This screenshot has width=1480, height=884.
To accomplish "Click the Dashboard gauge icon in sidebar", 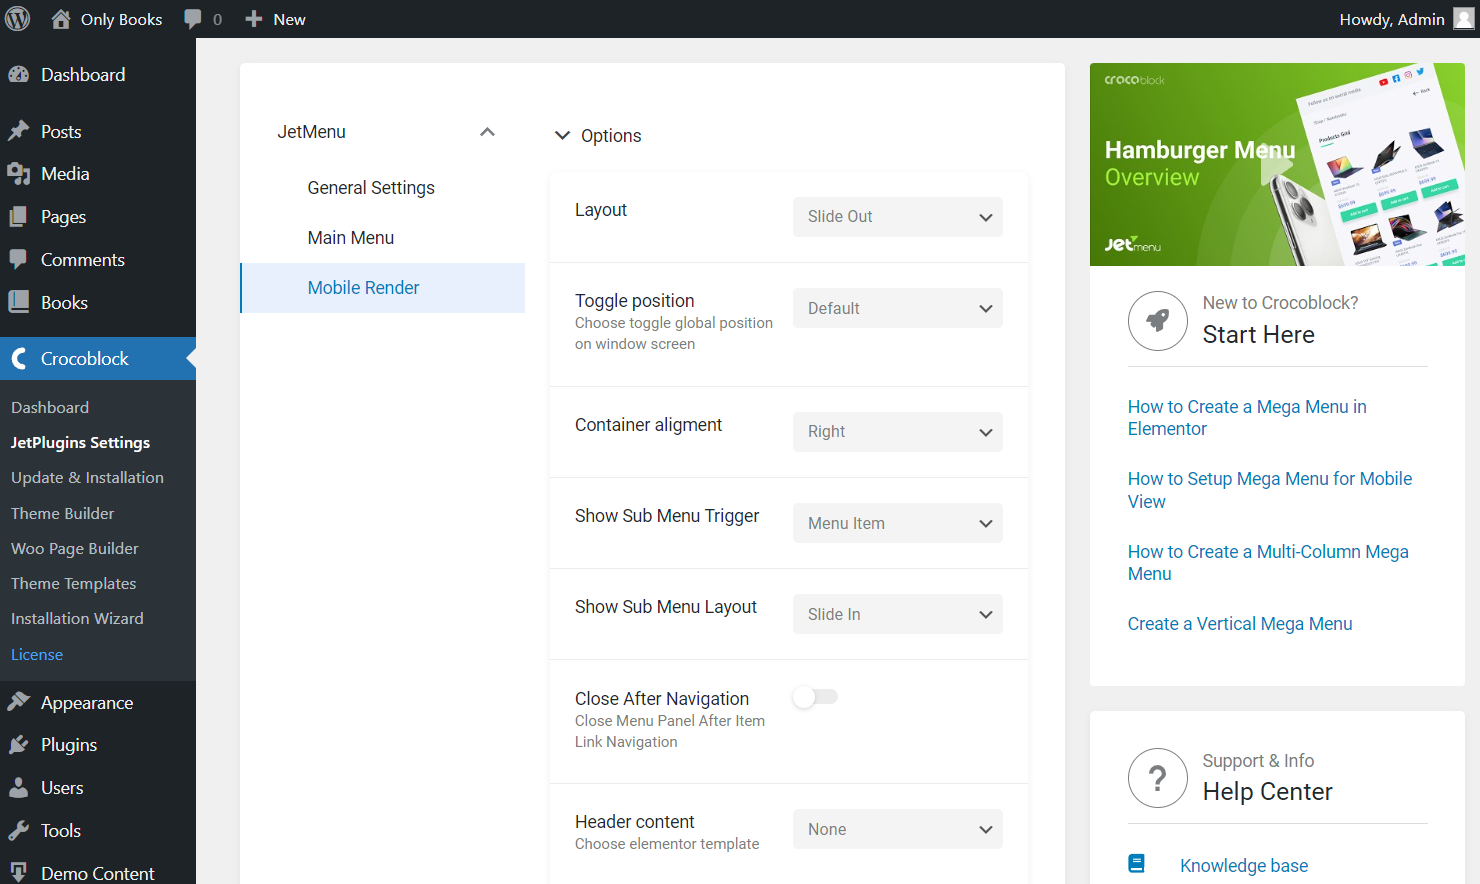I will tap(18, 75).
